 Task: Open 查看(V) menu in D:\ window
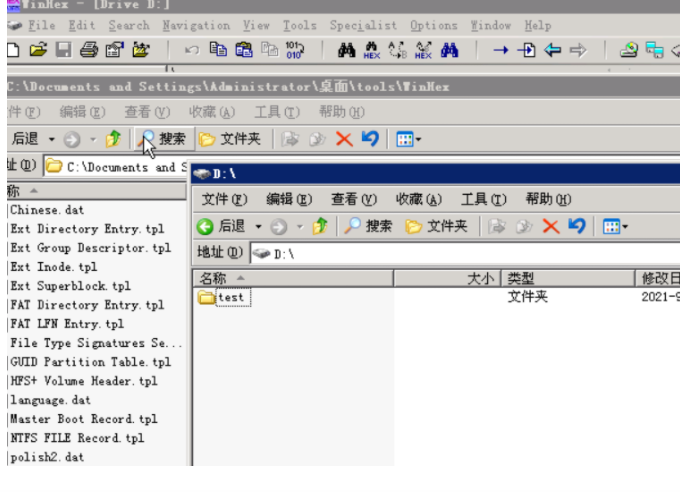[354, 199]
